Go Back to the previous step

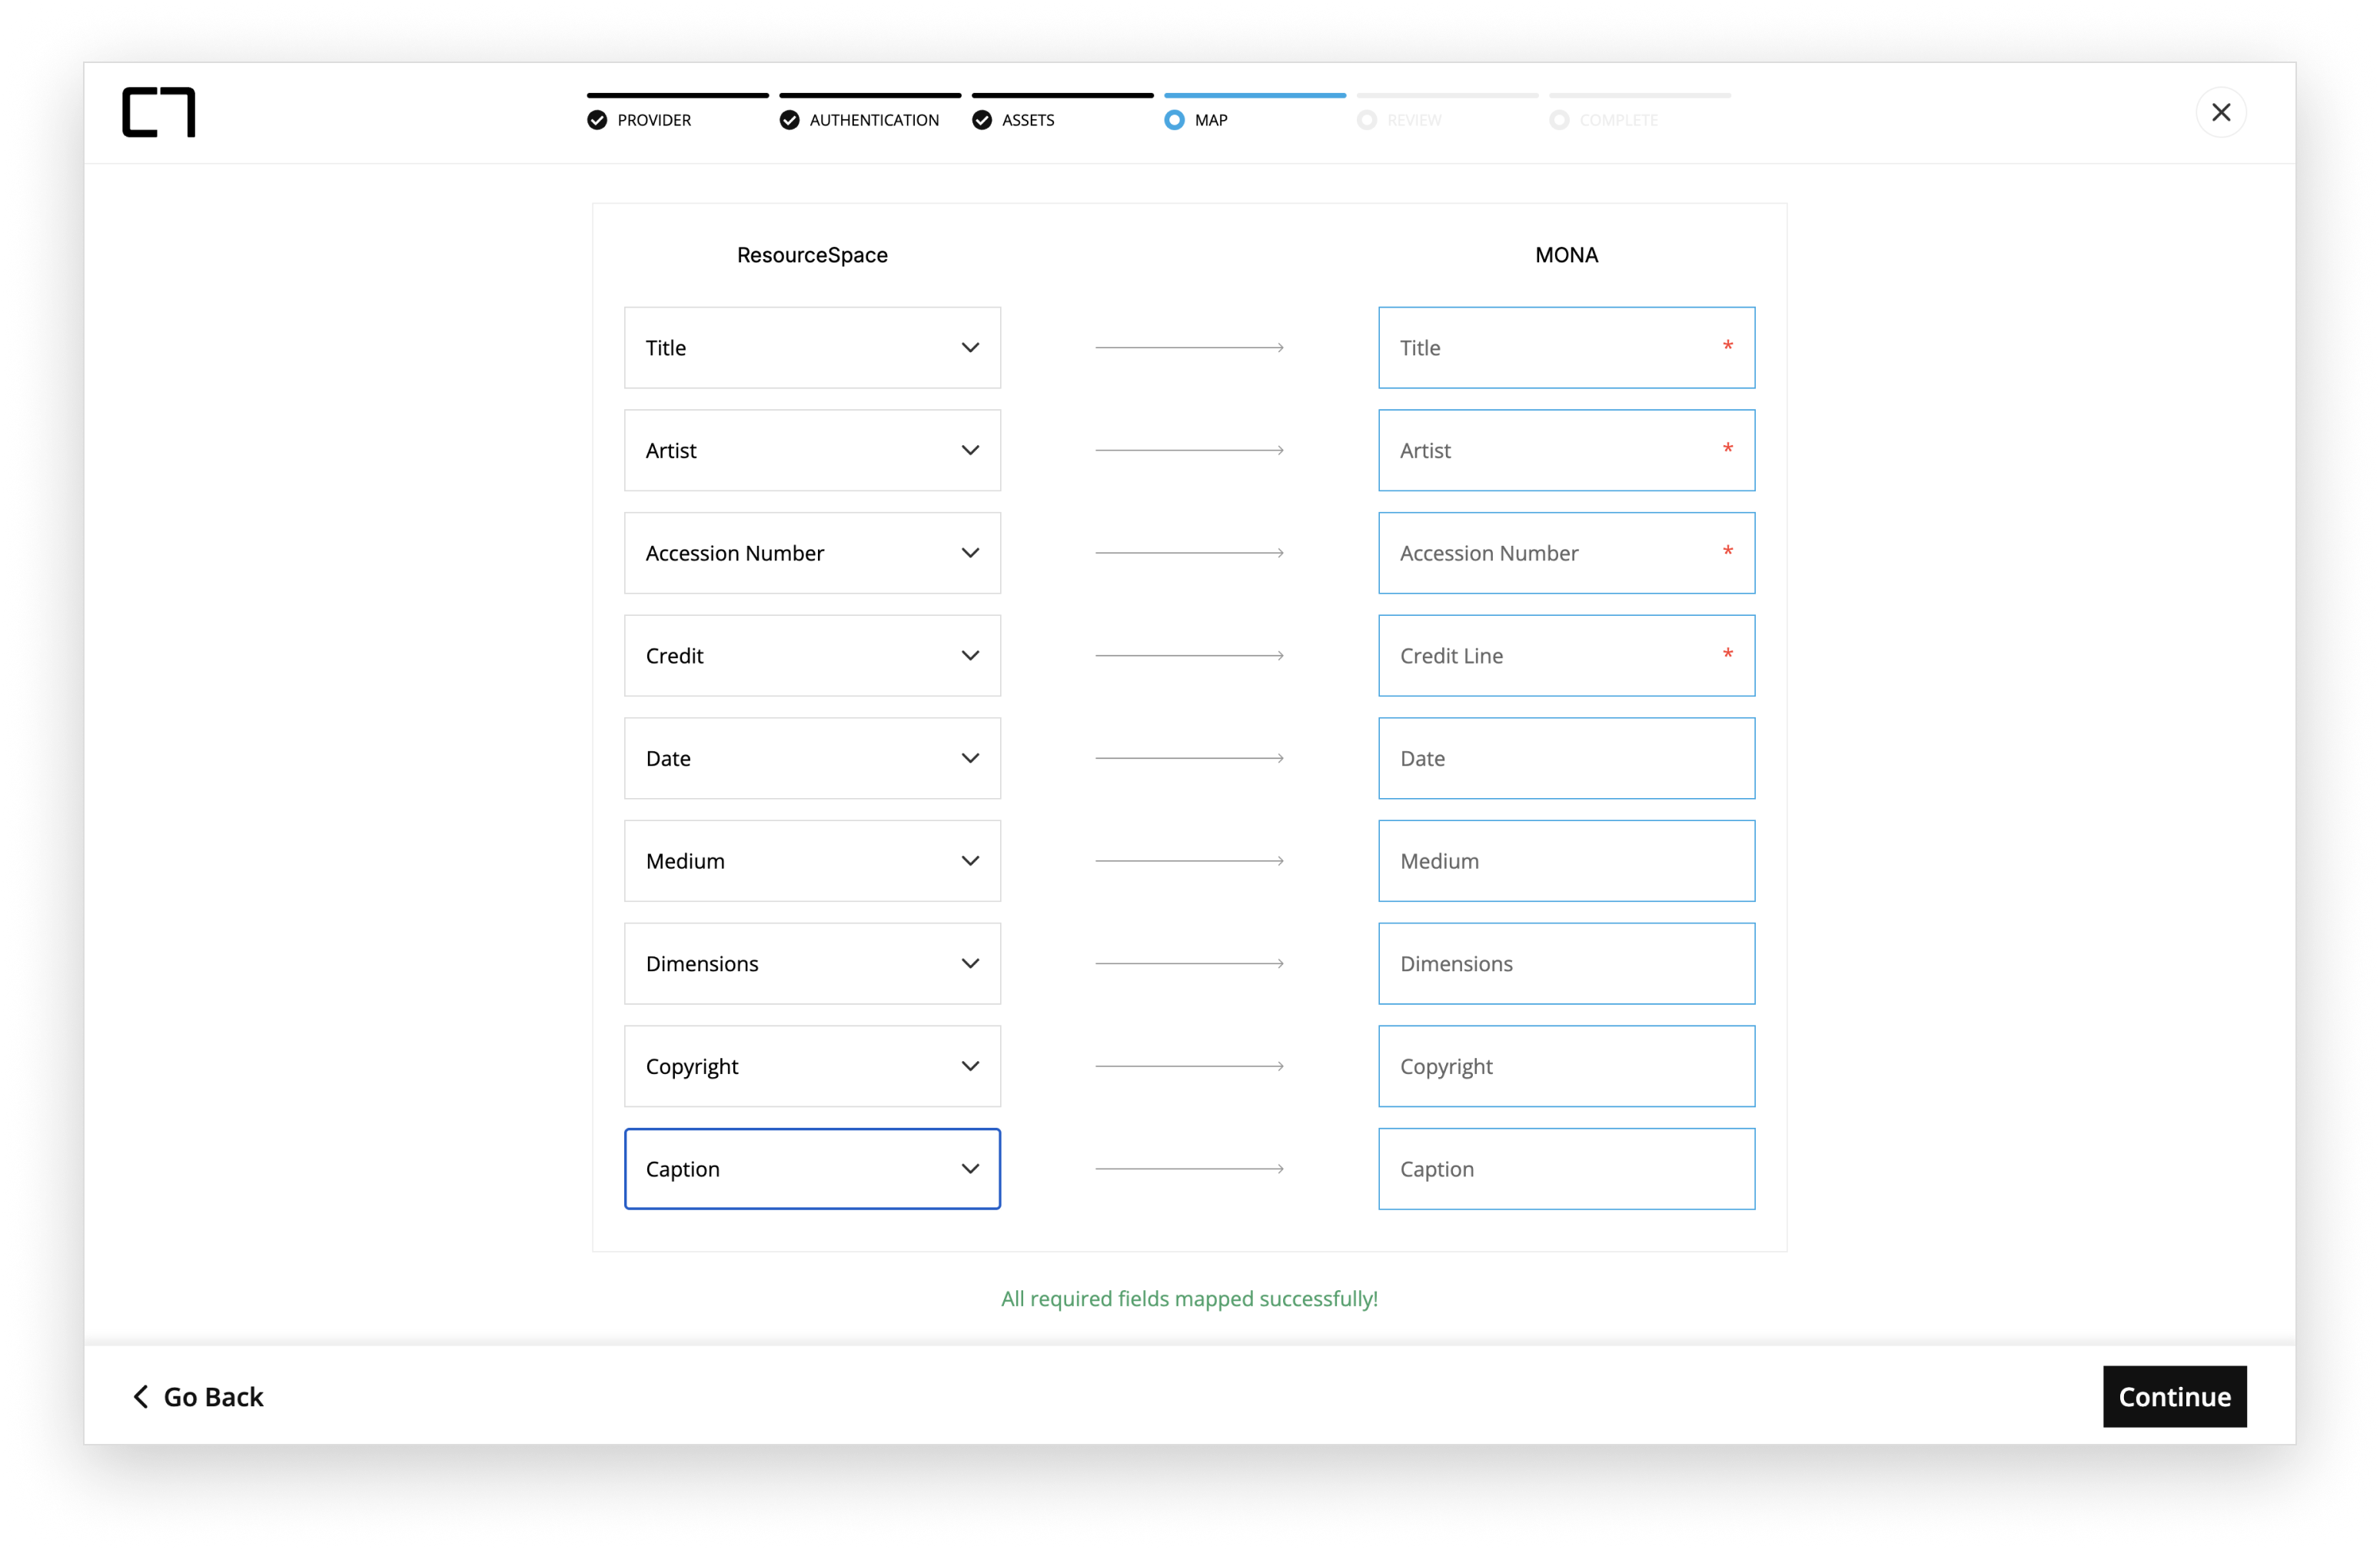tap(198, 1397)
